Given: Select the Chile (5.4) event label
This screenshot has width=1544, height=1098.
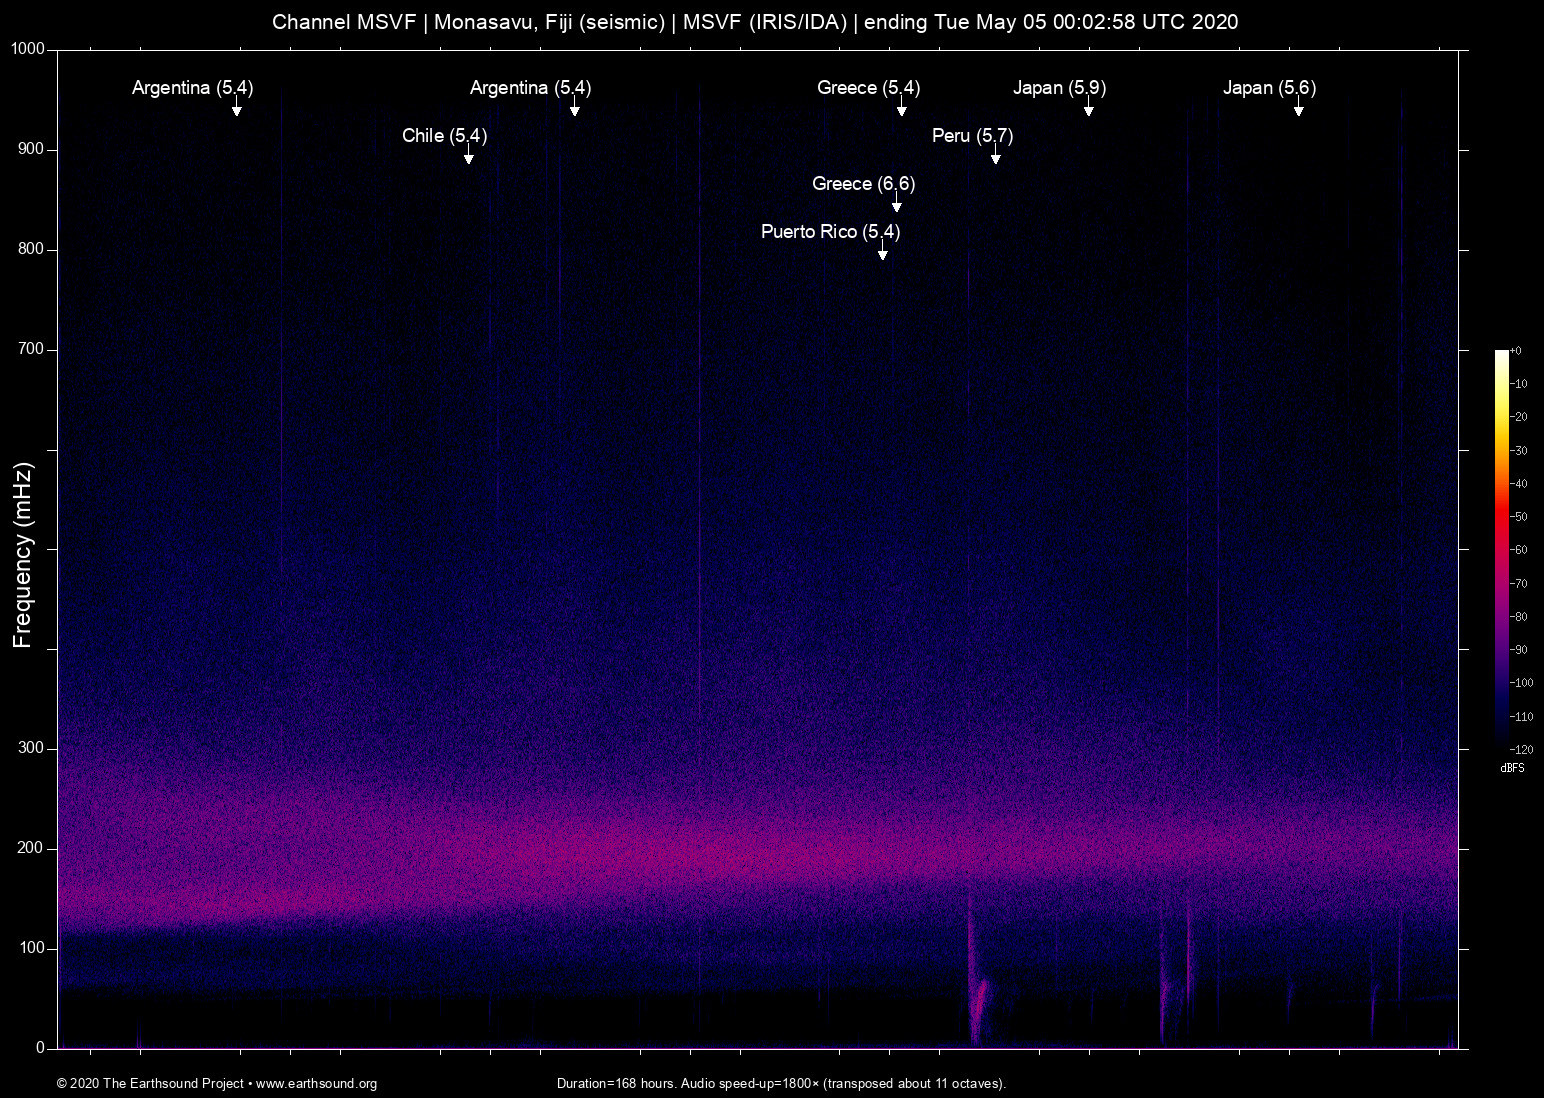Looking at the screenshot, I should click(444, 136).
